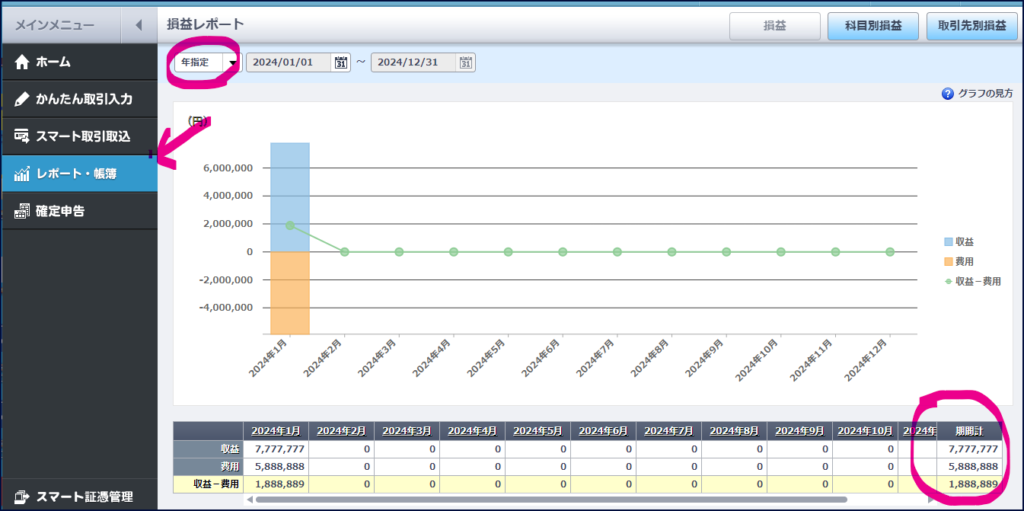This screenshot has height=511, width=1024.
Task: Click the blue 収益 legend swatch
Action: [950, 242]
